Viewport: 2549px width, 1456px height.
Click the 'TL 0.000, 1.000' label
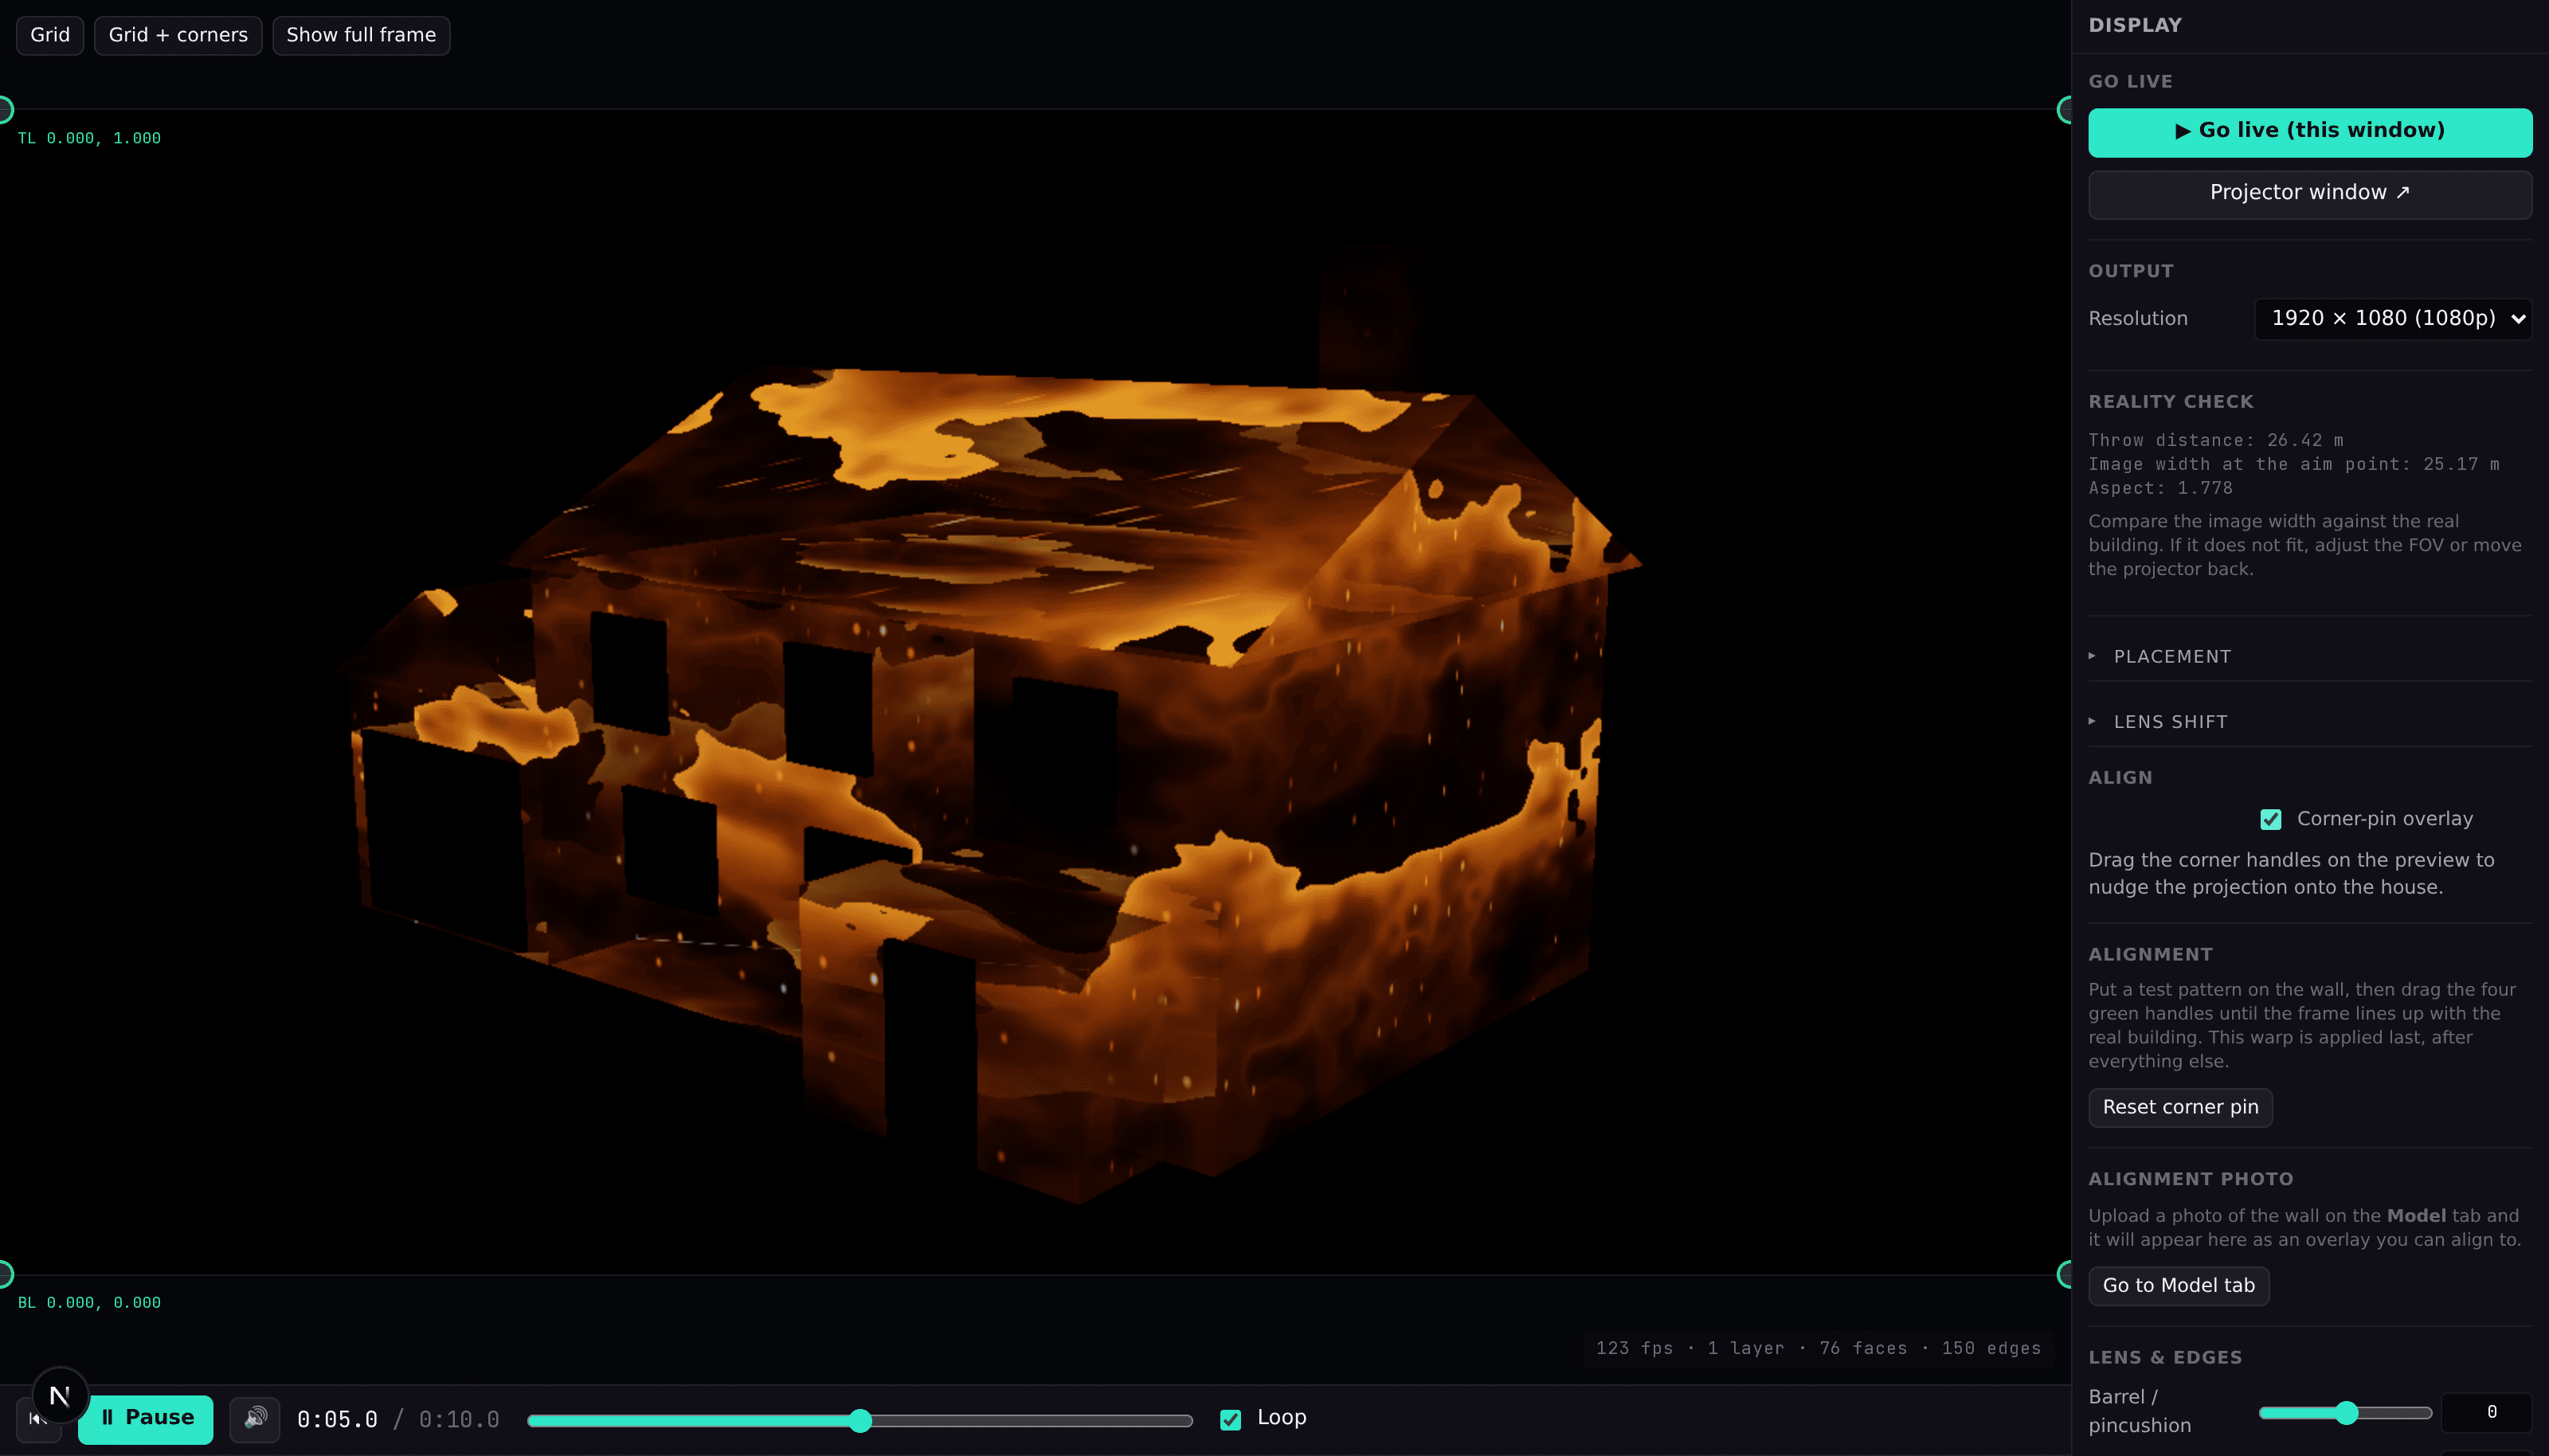tap(89, 138)
